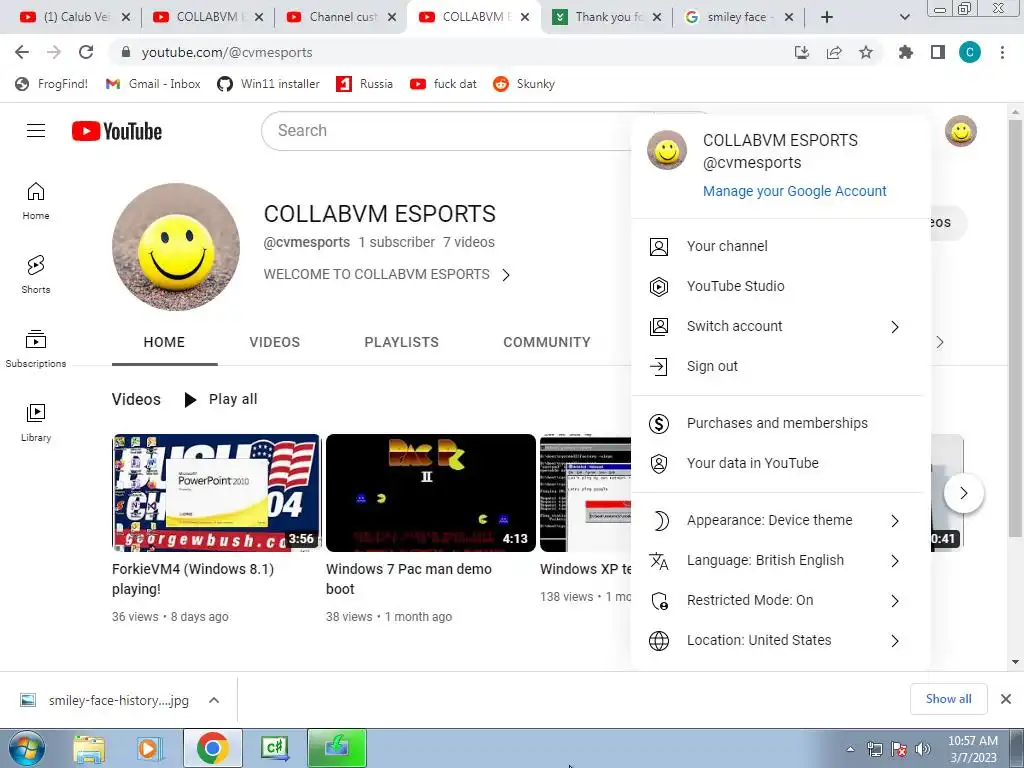Screen dimensions: 1024x768
Task: Share this page from address bar
Action: pos(834,52)
